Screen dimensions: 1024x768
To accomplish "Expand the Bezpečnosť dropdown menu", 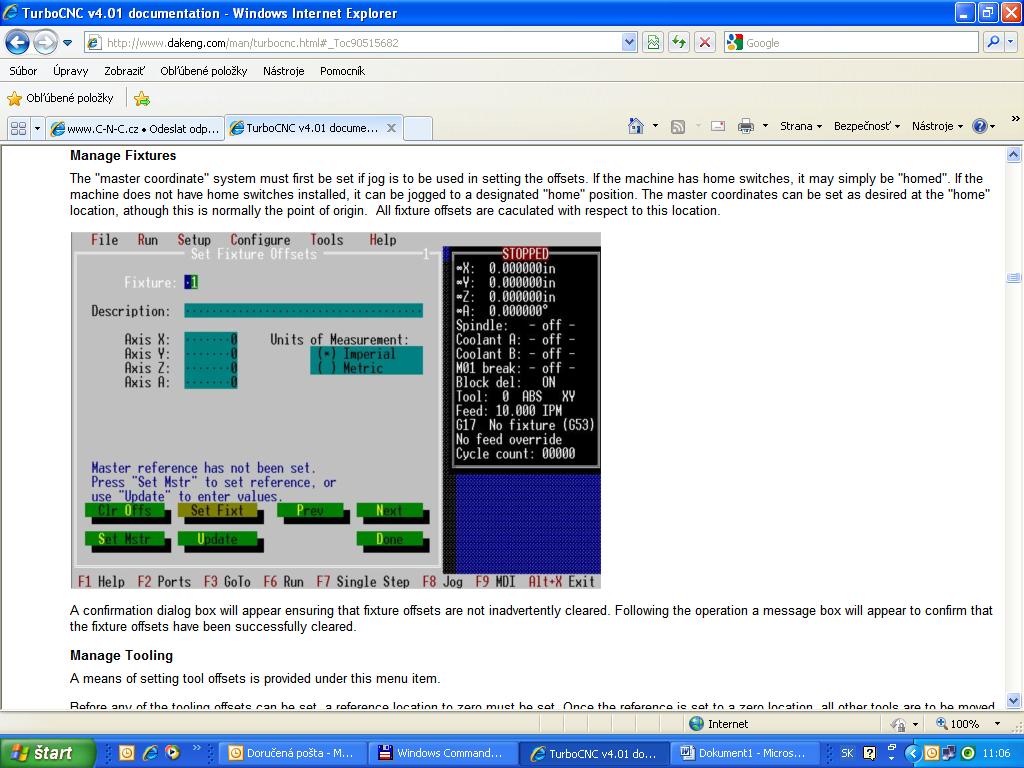I will tap(866, 126).
